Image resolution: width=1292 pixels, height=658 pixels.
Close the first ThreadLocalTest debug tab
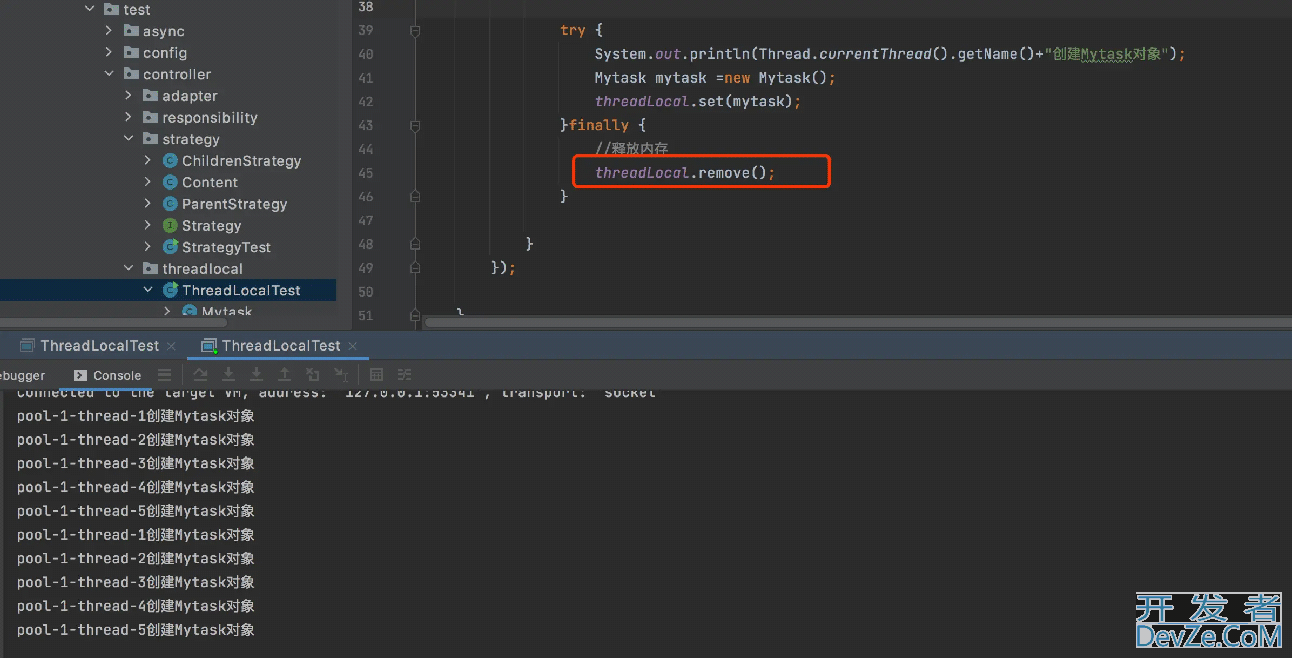(x=171, y=346)
